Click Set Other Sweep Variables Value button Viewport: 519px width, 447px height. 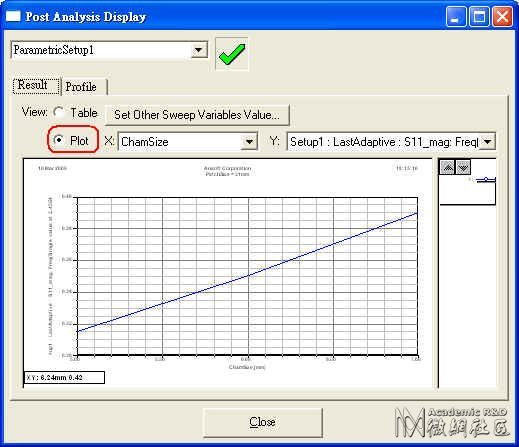[197, 115]
